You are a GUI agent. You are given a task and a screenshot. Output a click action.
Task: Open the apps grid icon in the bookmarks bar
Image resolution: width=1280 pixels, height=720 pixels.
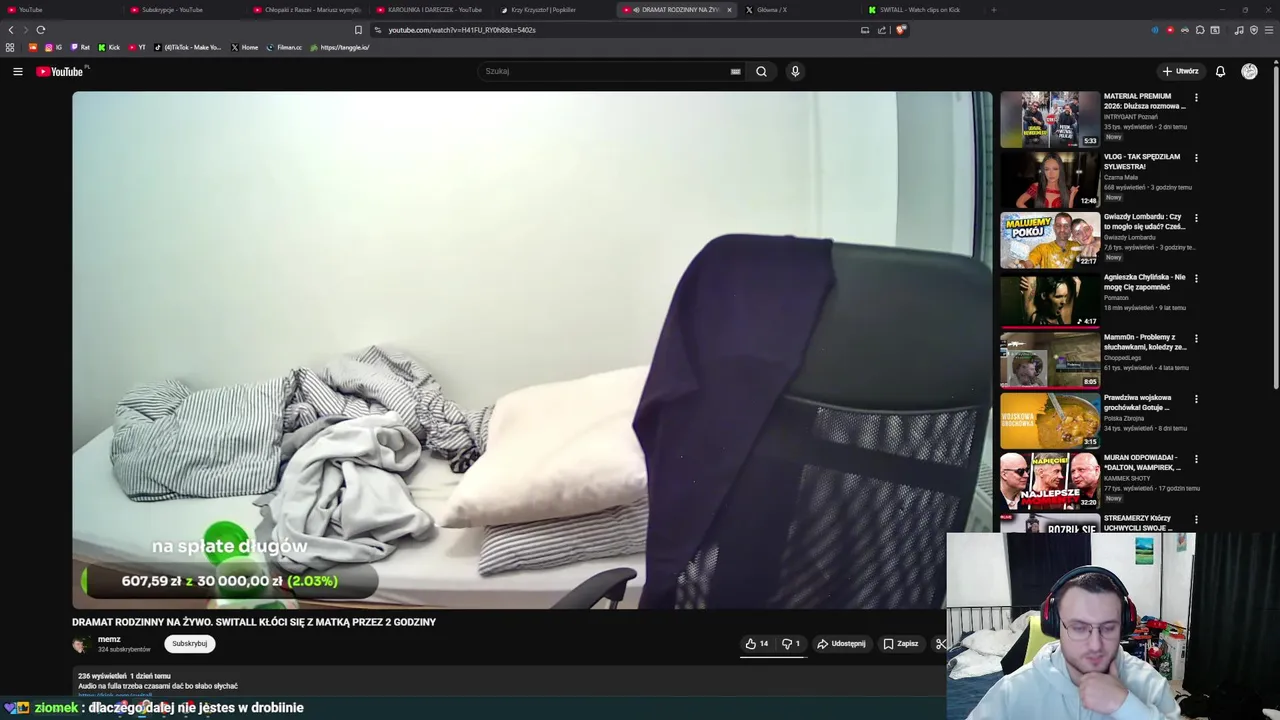pyautogui.click(x=10, y=47)
